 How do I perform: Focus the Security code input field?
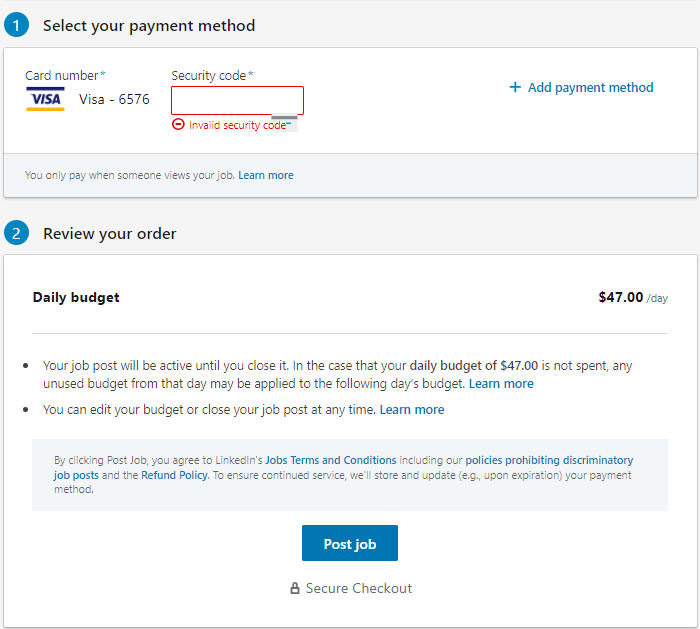pyautogui.click(x=238, y=100)
